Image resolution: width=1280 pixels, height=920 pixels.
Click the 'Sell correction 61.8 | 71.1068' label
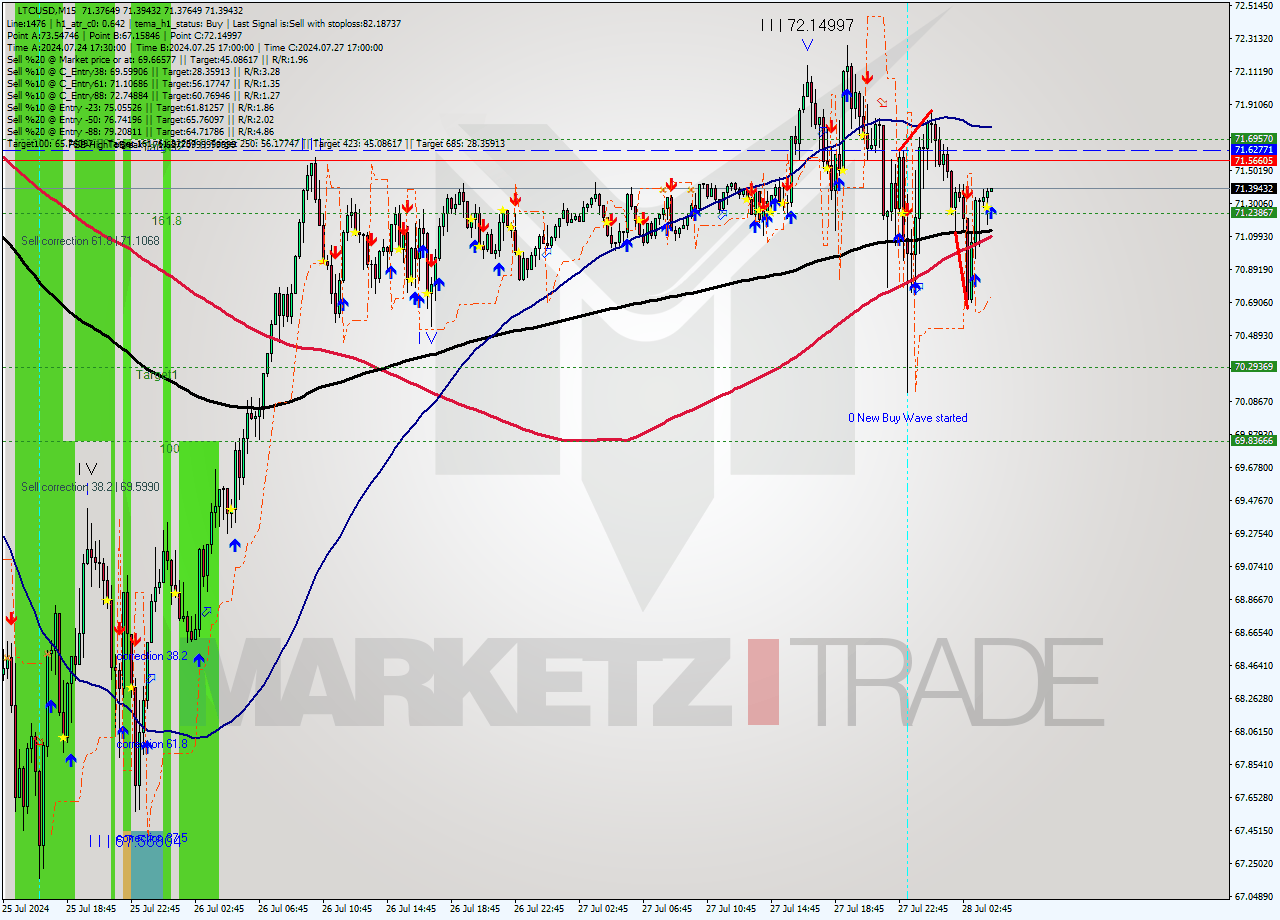pyautogui.click(x=90, y=241)
